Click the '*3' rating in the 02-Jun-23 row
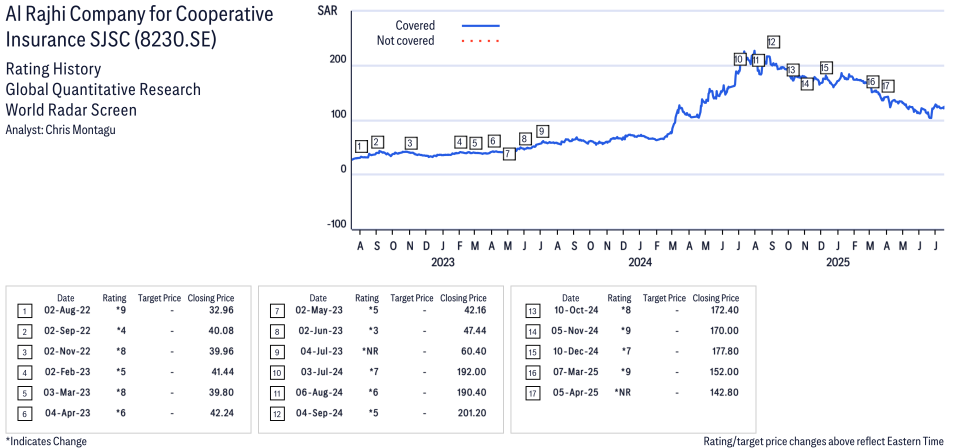Screen dimensions: 955x448 click(x=374, y=331)
